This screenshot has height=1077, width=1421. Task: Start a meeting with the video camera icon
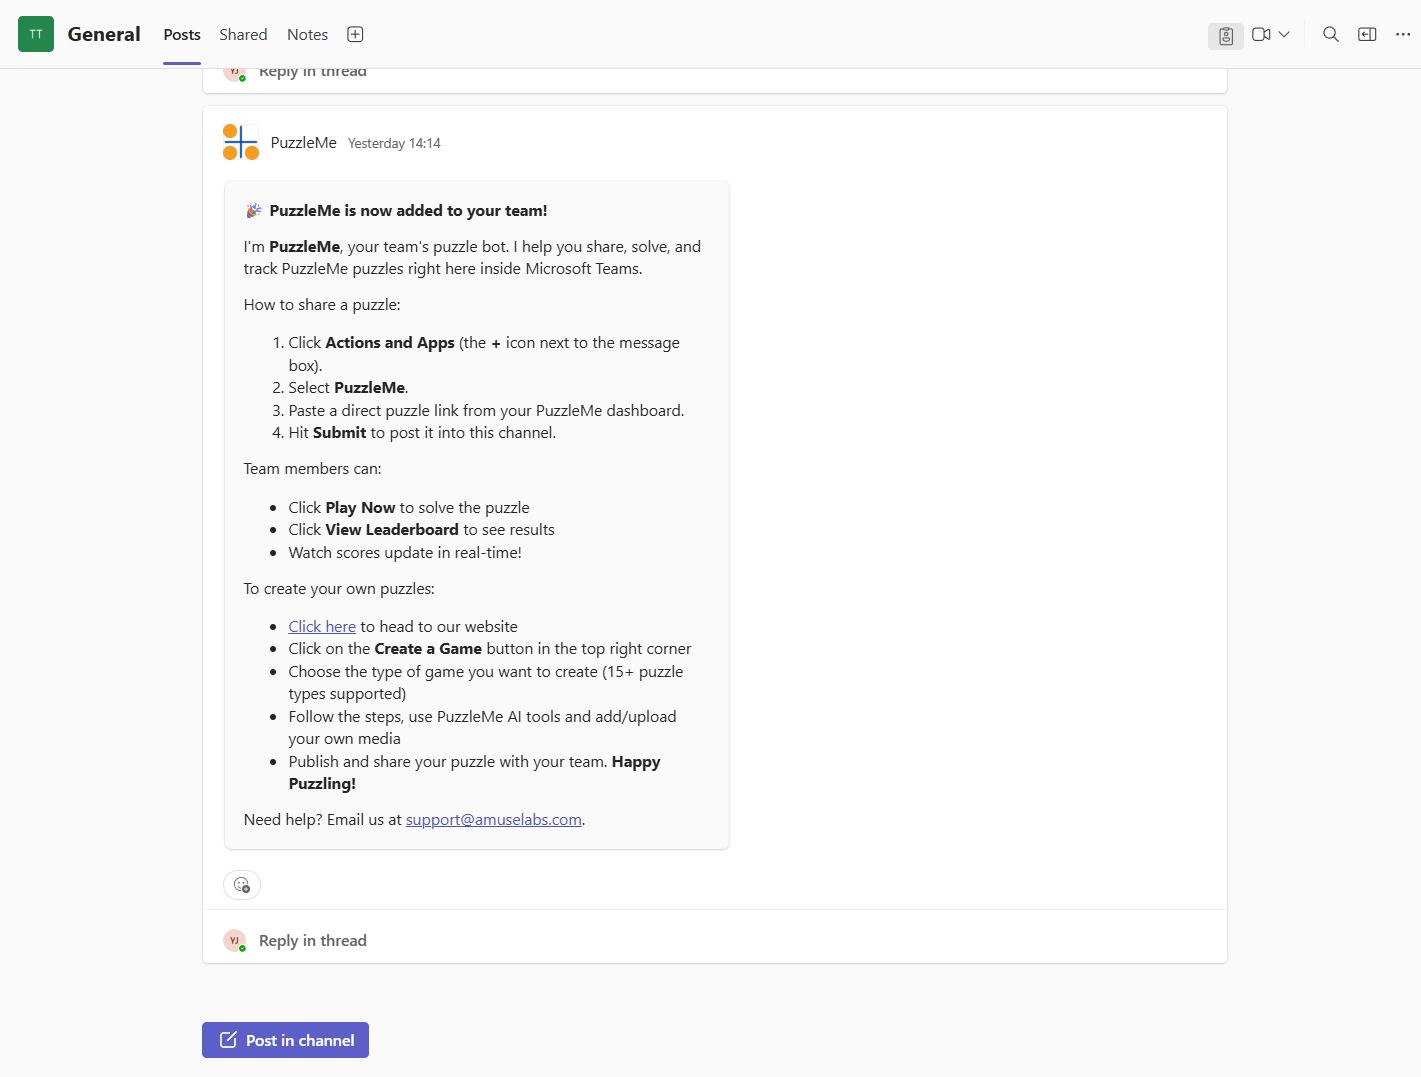[1261, 35]
